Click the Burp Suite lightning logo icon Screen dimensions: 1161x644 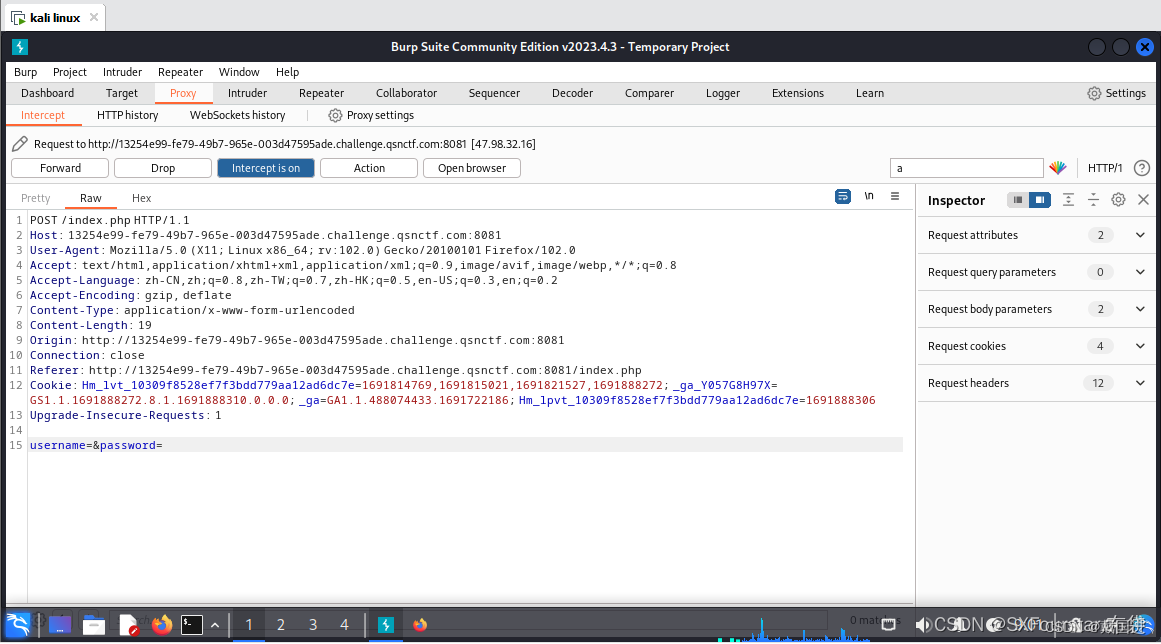coord(20,47)
